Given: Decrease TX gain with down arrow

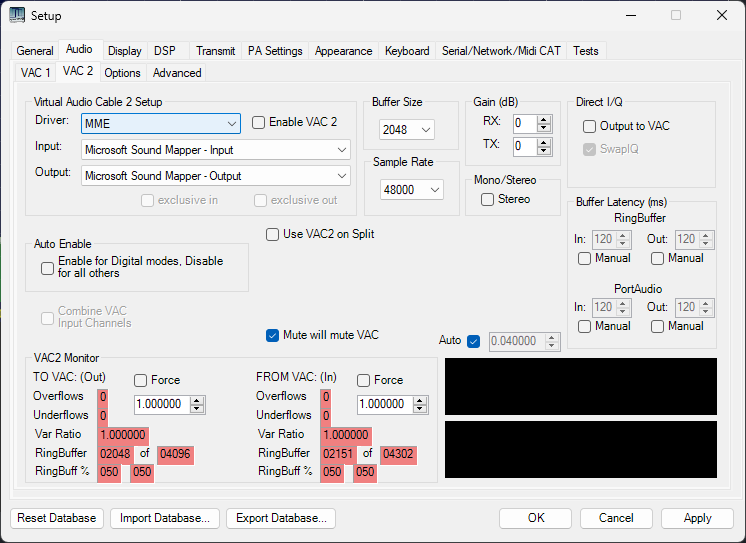Looking at the screenshot, I should click(x=544, y=150).
